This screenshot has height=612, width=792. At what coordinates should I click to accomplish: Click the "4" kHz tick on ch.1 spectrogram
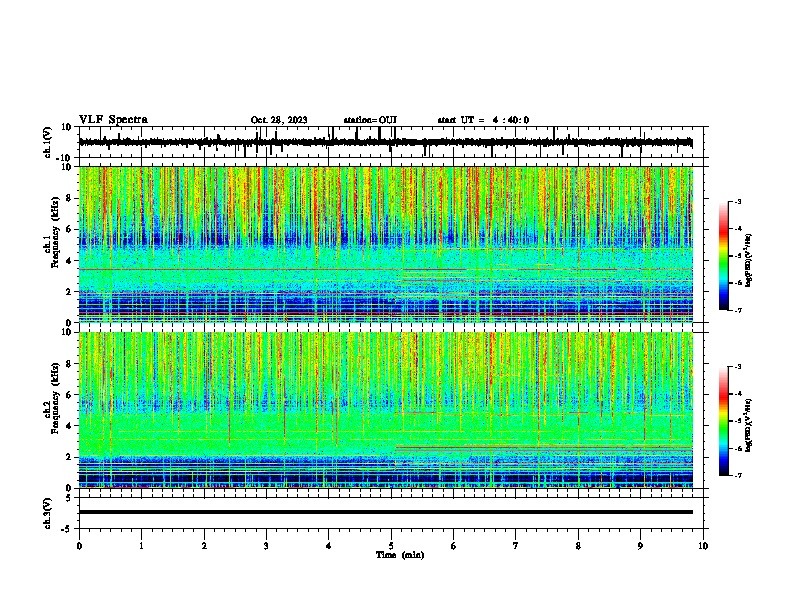[x=70, y=261]
